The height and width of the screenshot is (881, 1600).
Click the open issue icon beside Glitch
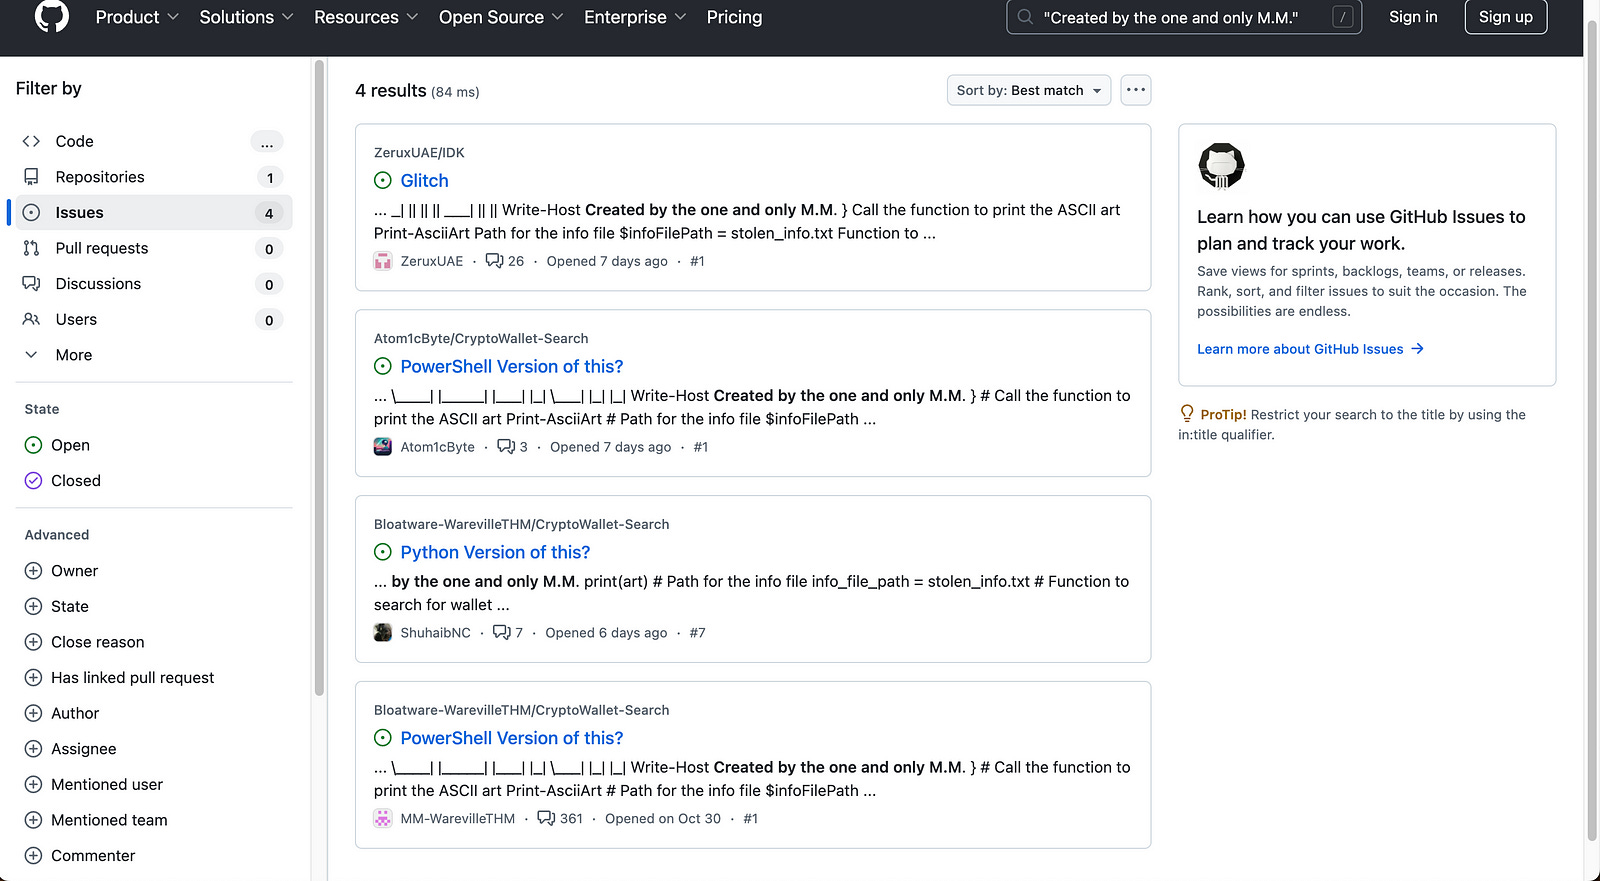click(x=383, y=181)
